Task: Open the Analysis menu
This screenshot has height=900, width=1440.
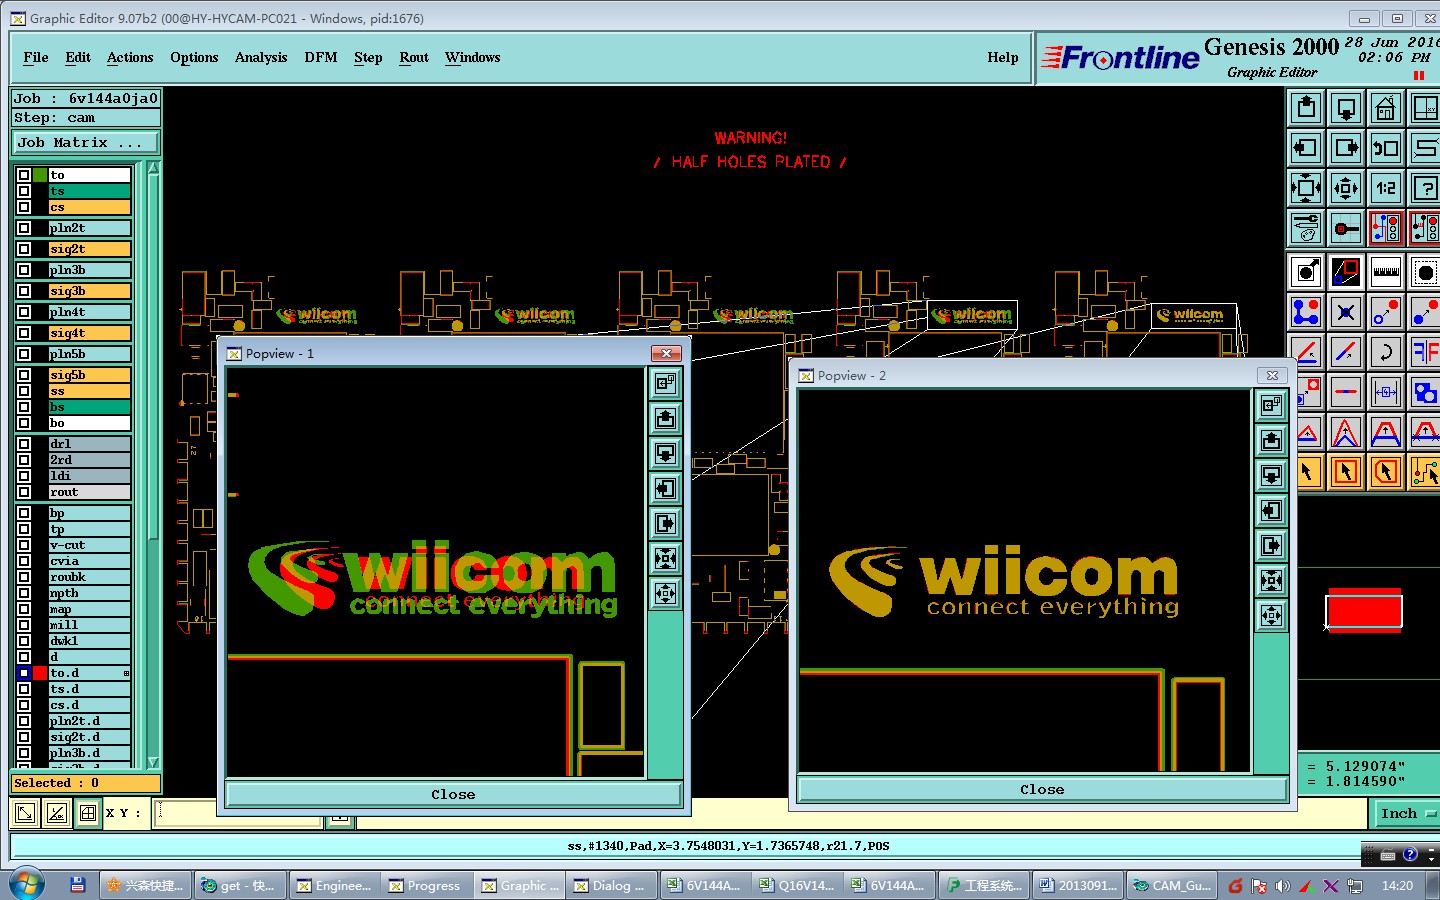Action: pyautogui.click(x=261, y=57)
